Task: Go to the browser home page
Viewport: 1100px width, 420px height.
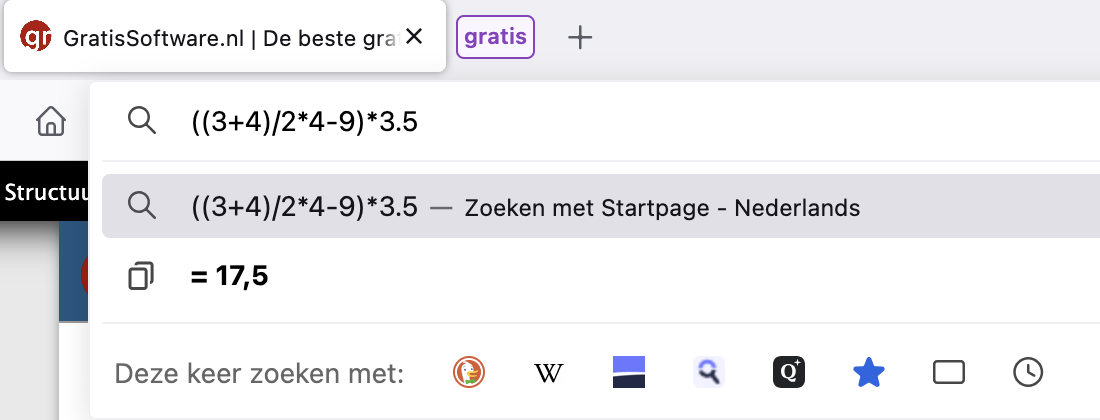Action: (51, 122)
